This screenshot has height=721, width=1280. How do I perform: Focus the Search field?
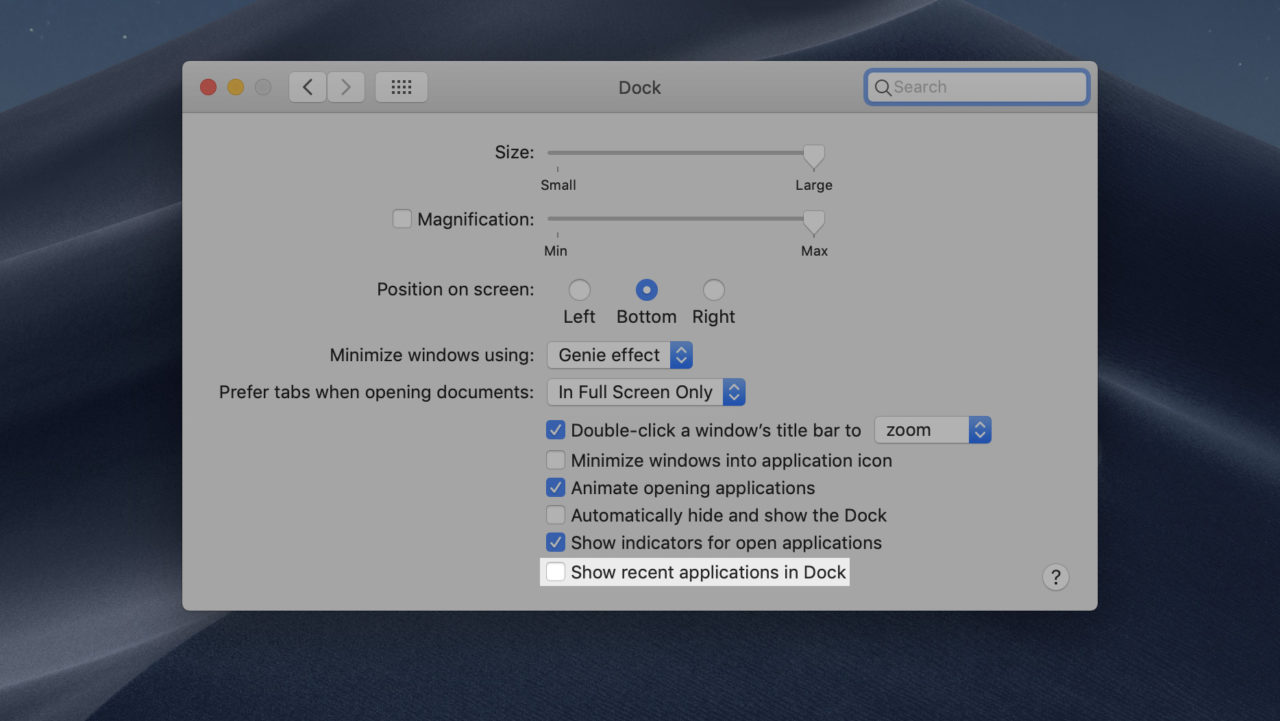coord(976,87)
